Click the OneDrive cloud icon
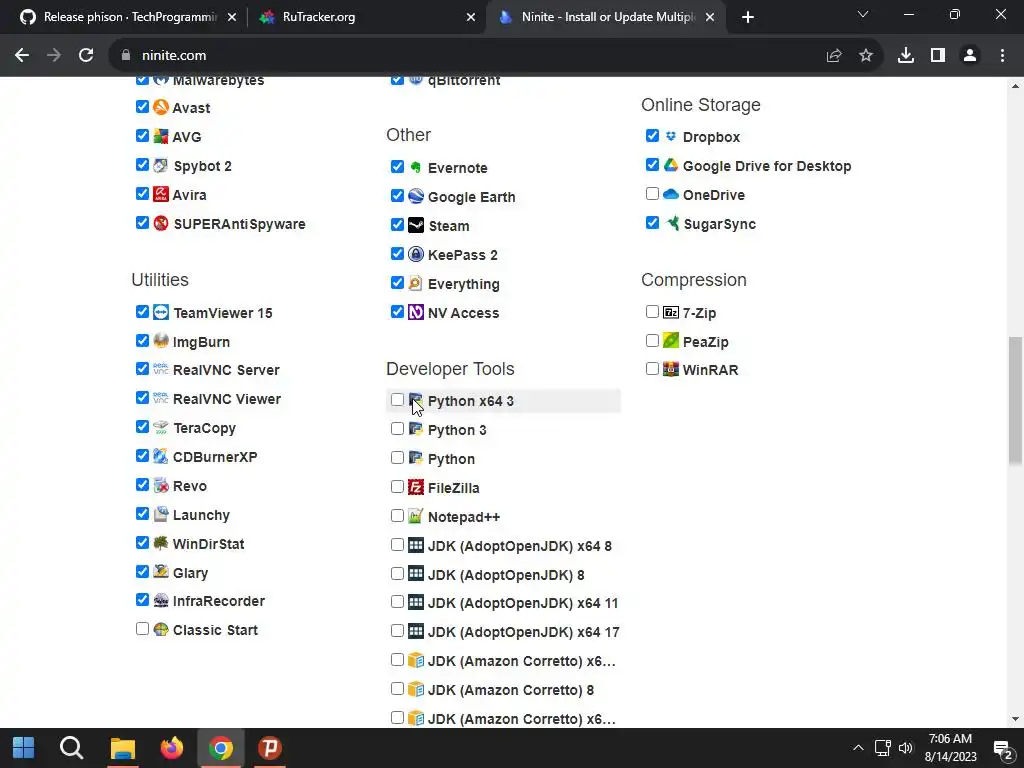 (x=671, y=194)
